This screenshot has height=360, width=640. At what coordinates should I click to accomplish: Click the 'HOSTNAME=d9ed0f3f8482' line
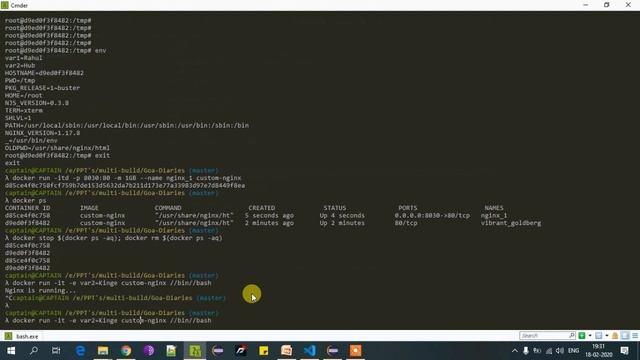click(44, 73)
